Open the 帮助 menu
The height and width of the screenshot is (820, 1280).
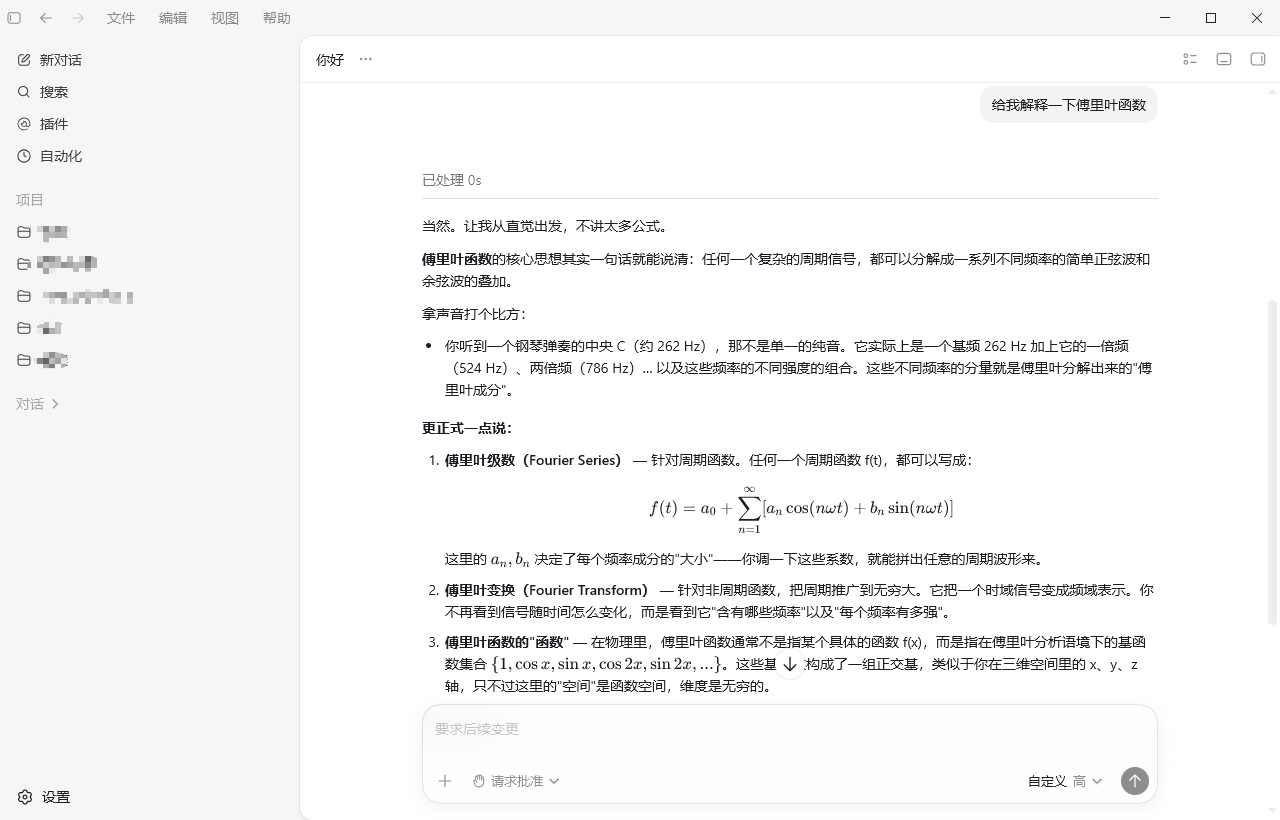tap(277, 18)
